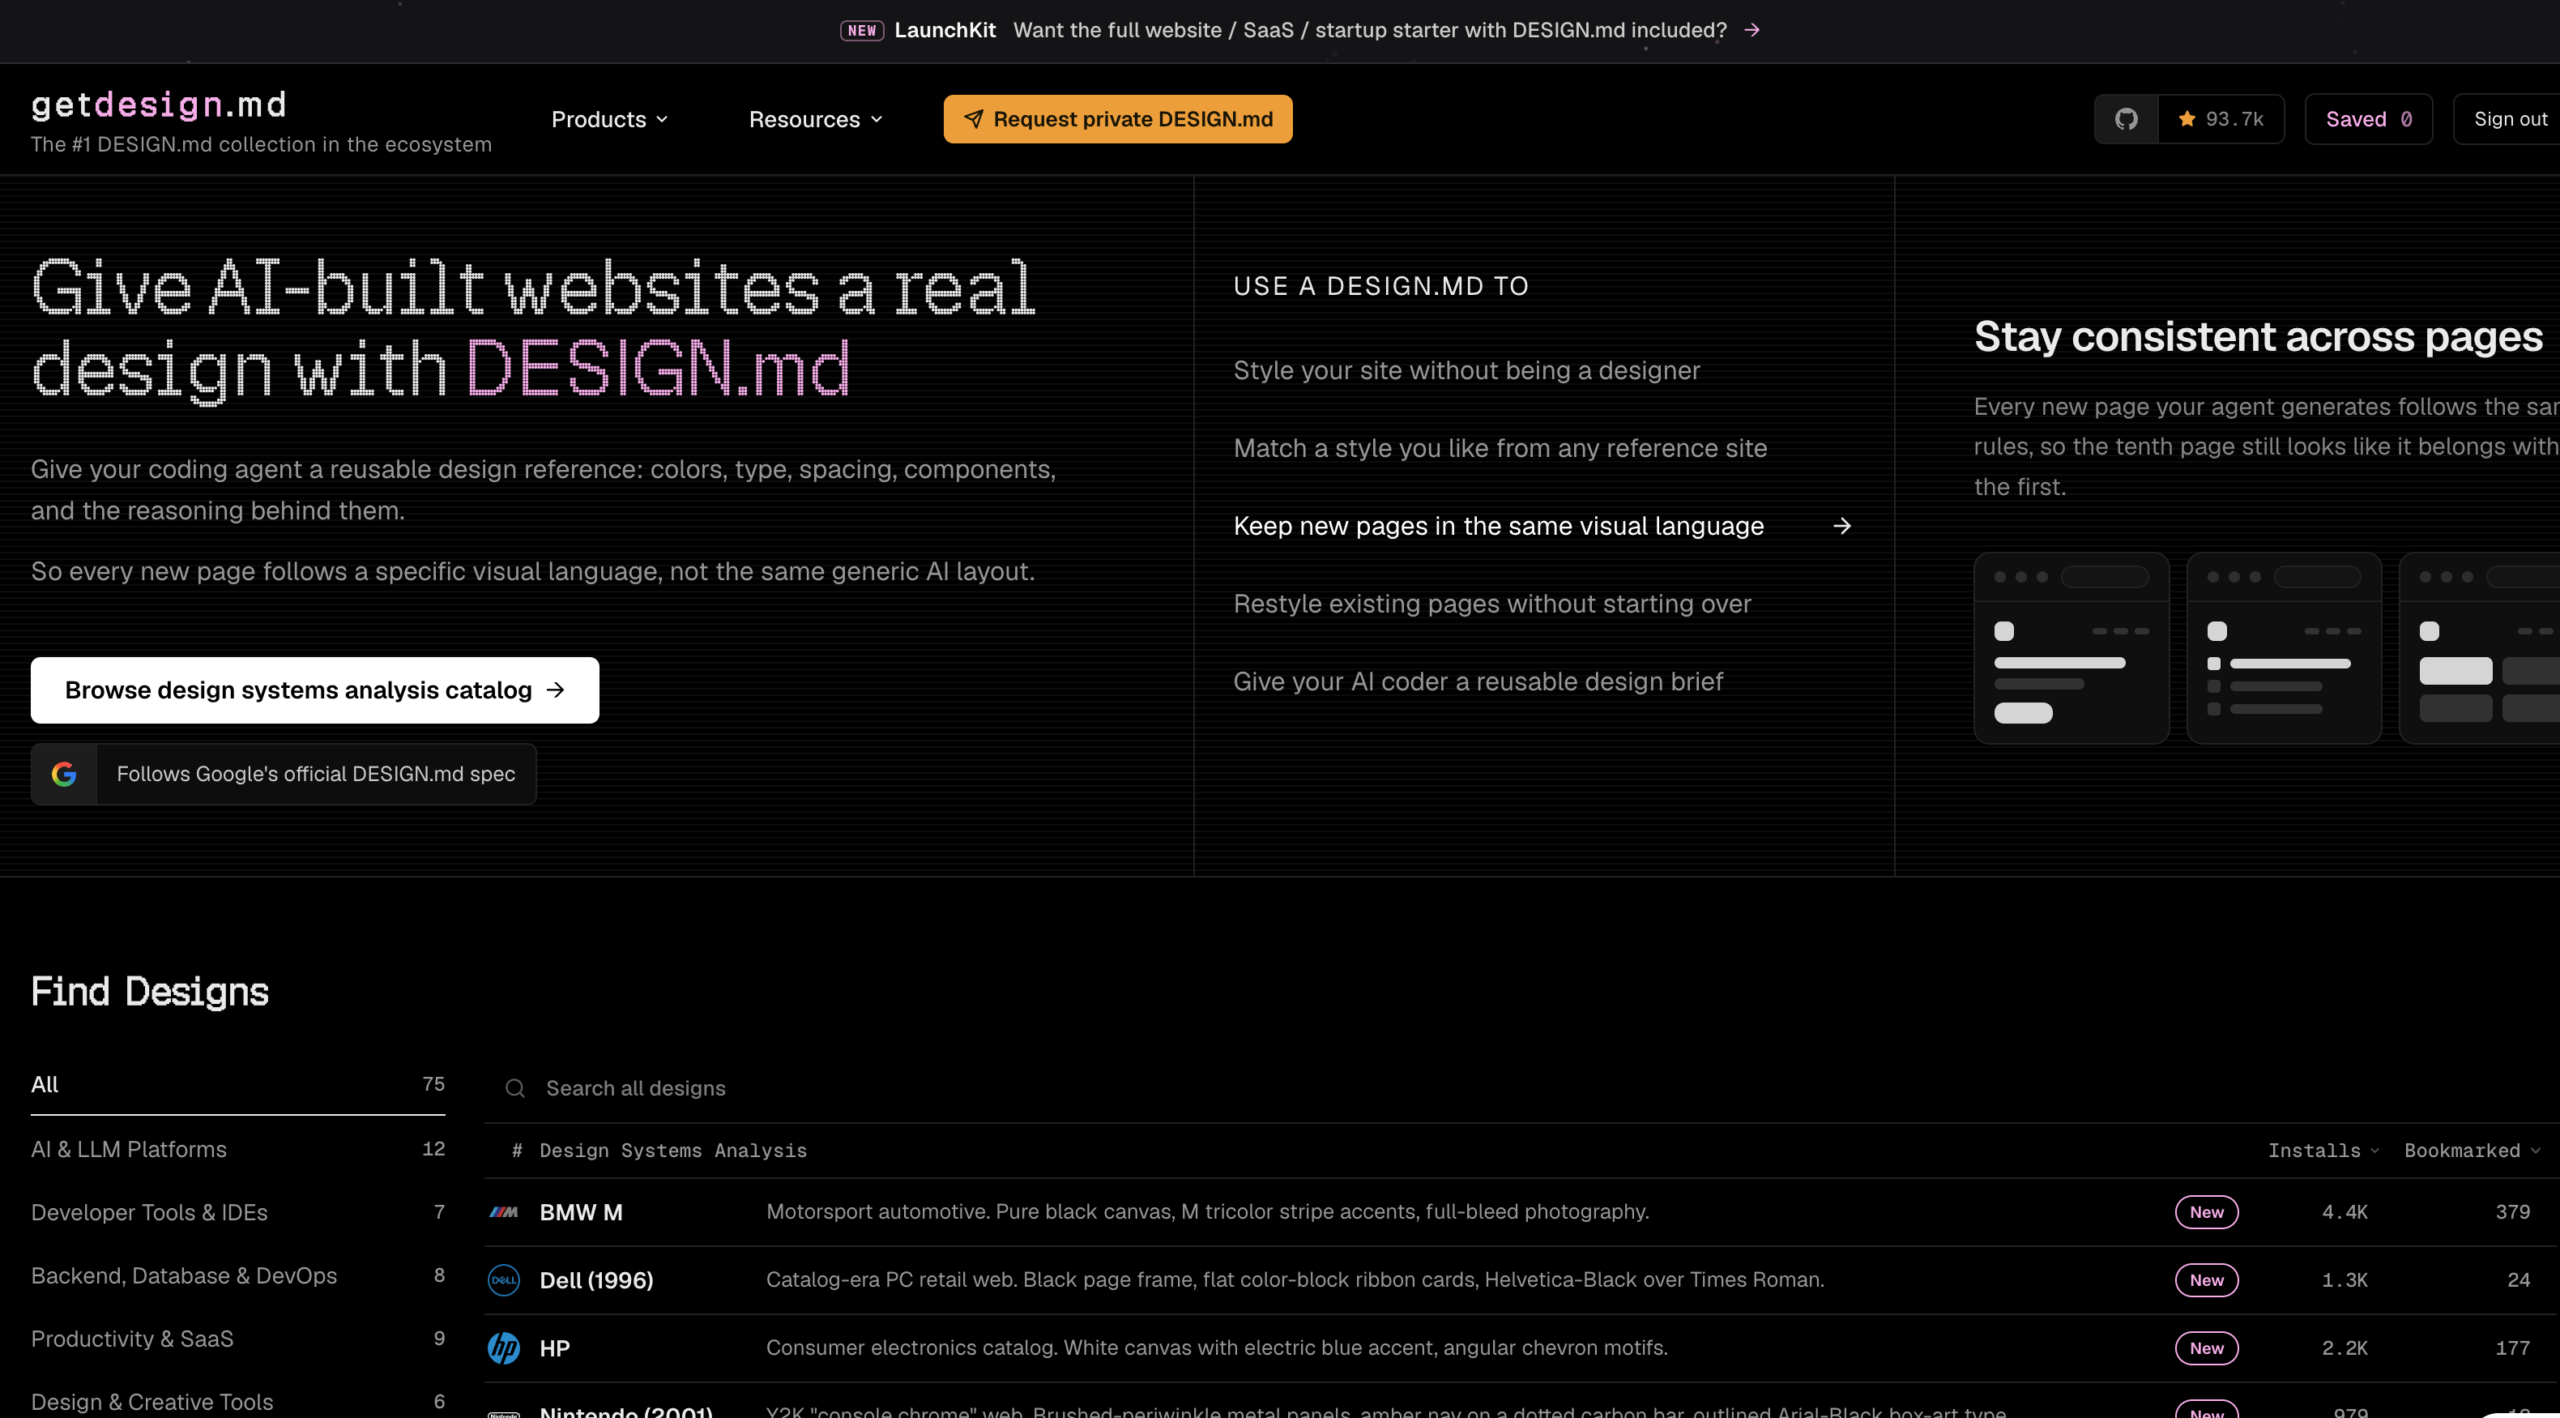The width and height of the screenshot is (2560, 1418).
Task: Click the Search all designs field
Action: (x=1520, y=1088)
